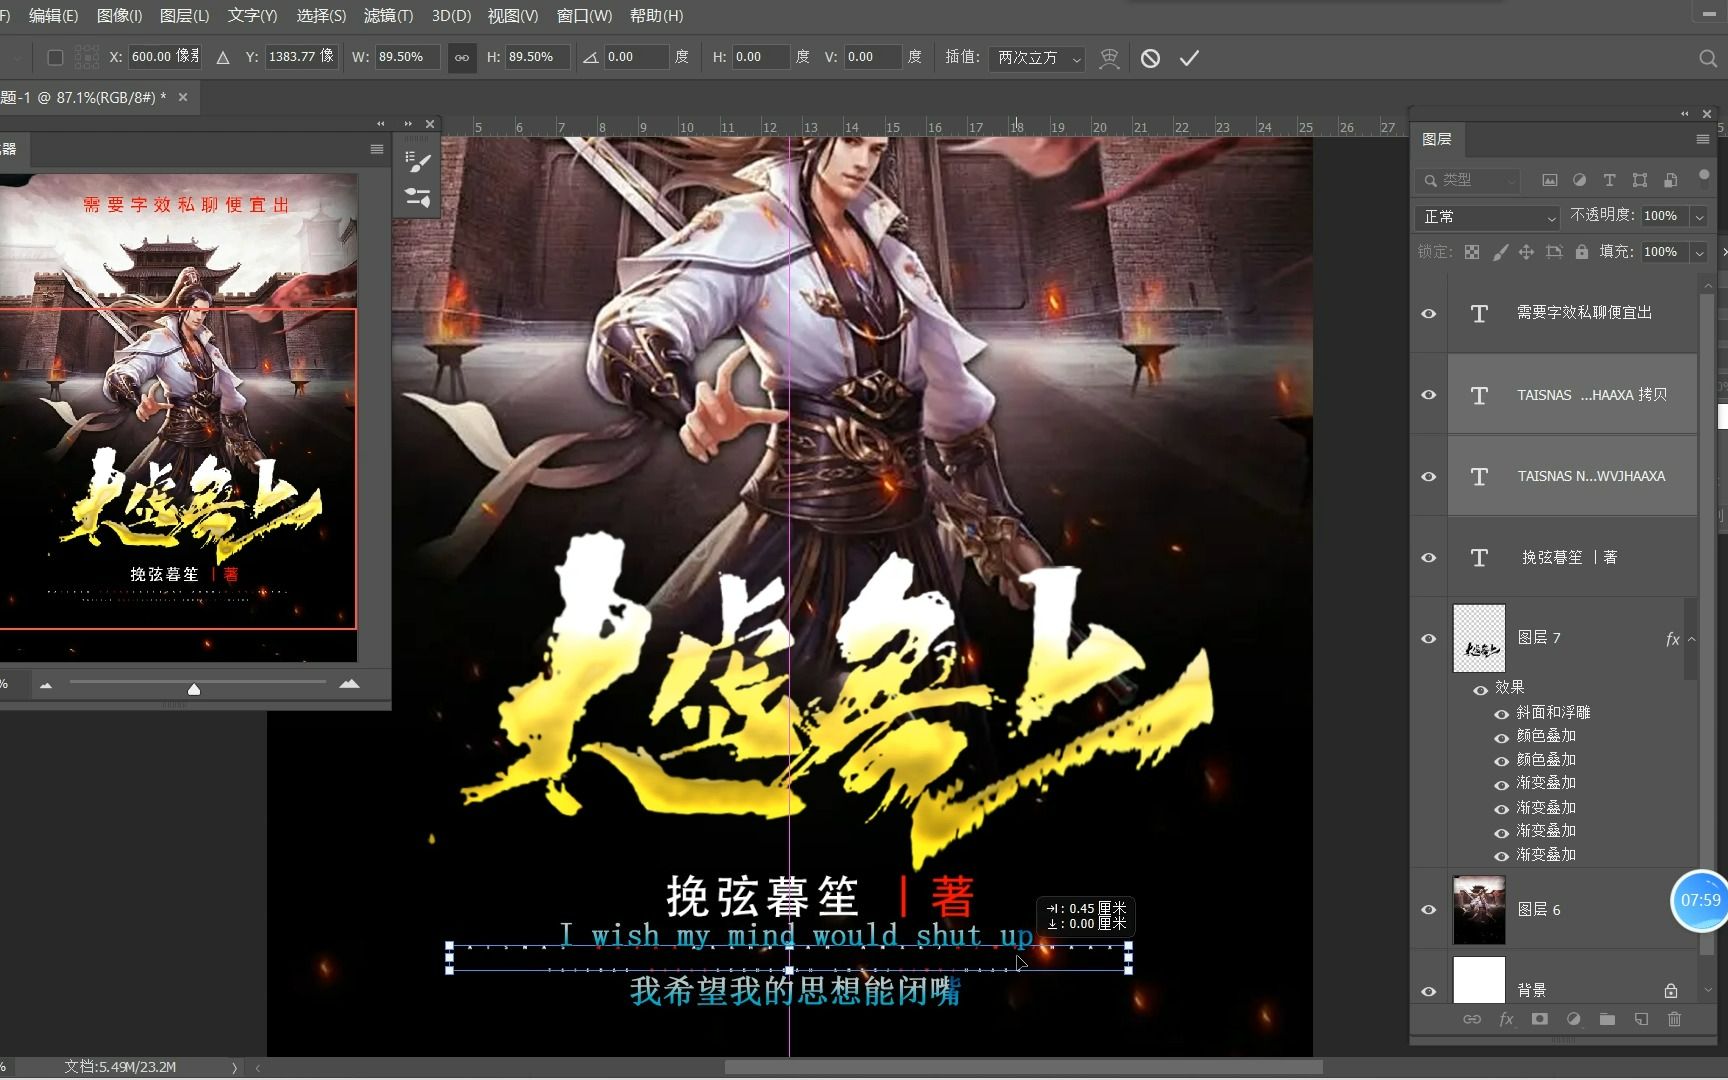
Task: Open the 两次立方 interpolation dropdown
Action: [x=1037, y=58]
